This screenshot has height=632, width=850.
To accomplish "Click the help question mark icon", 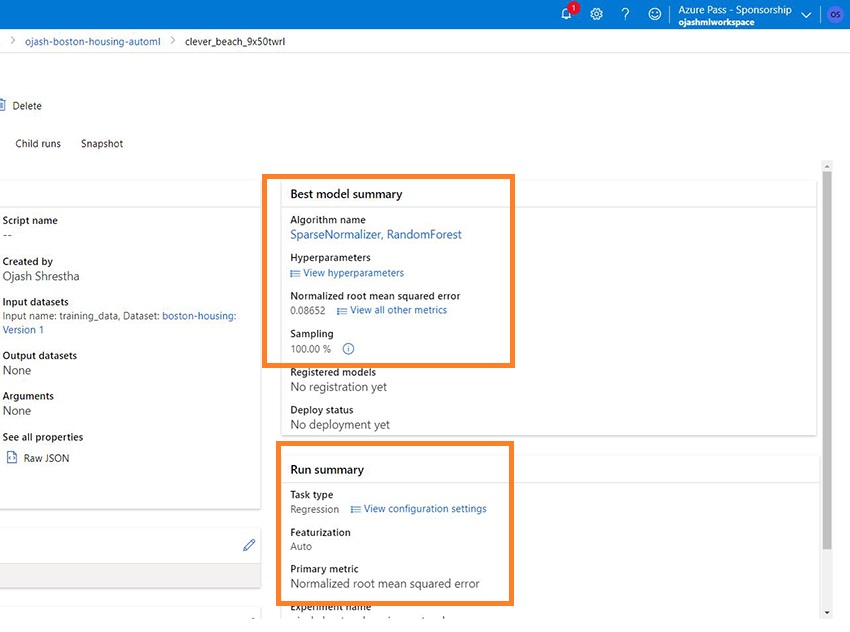I will (625, 14).
